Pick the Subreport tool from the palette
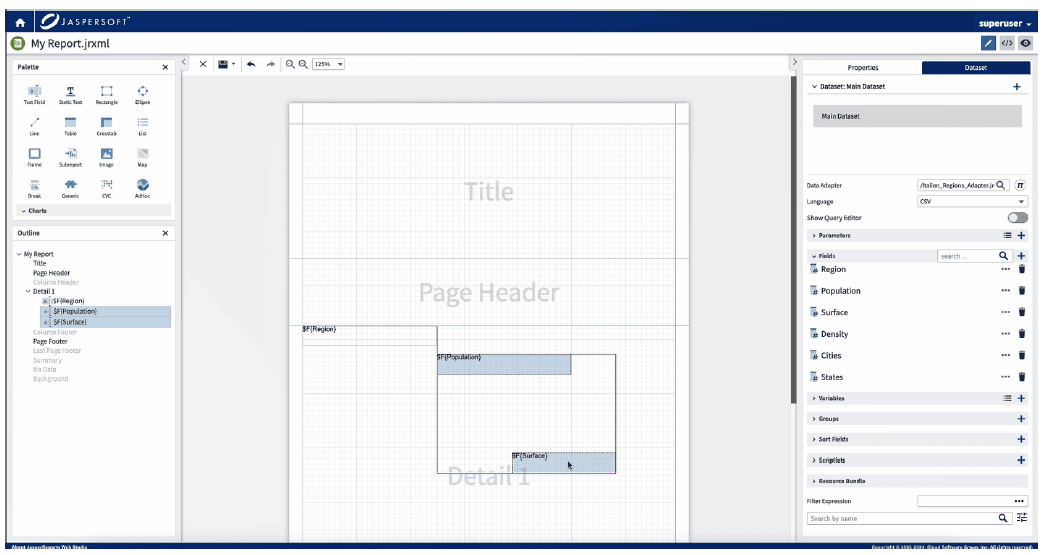1042x555 pixels. click(x=71, y=156)
